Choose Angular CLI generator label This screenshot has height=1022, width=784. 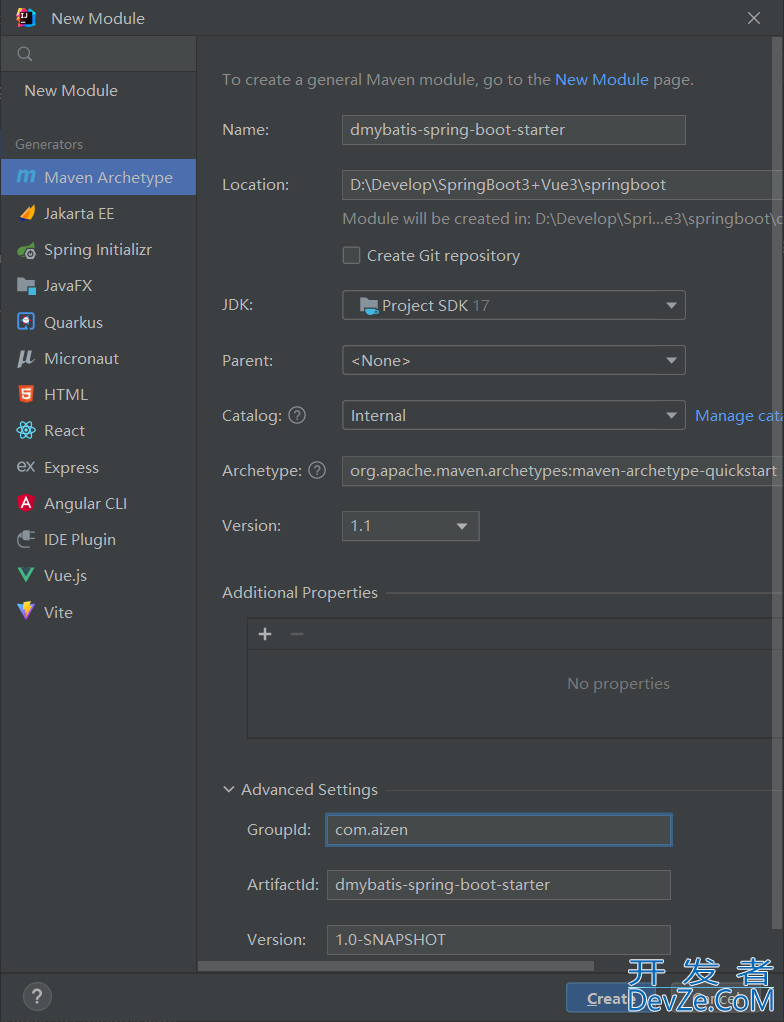point(85,504)
